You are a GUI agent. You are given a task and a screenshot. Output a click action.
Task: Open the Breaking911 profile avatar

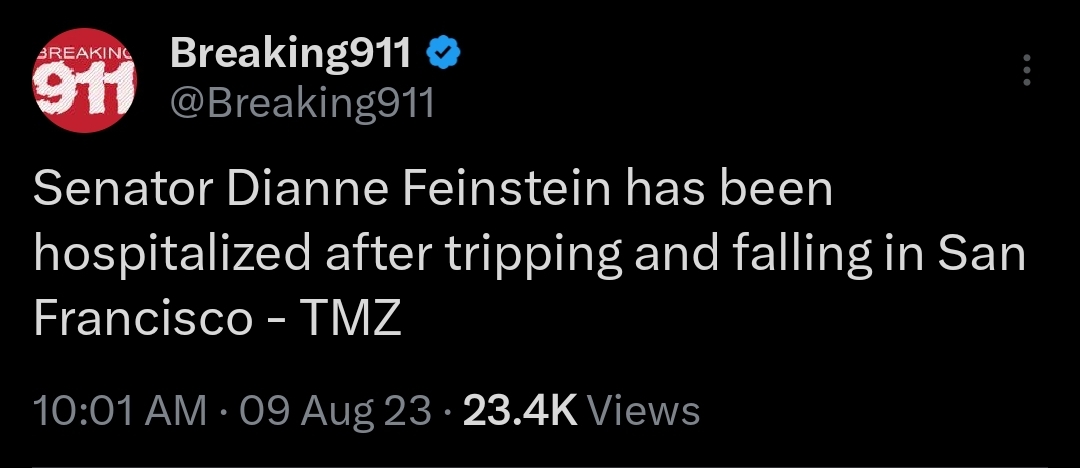coord(84,85)
